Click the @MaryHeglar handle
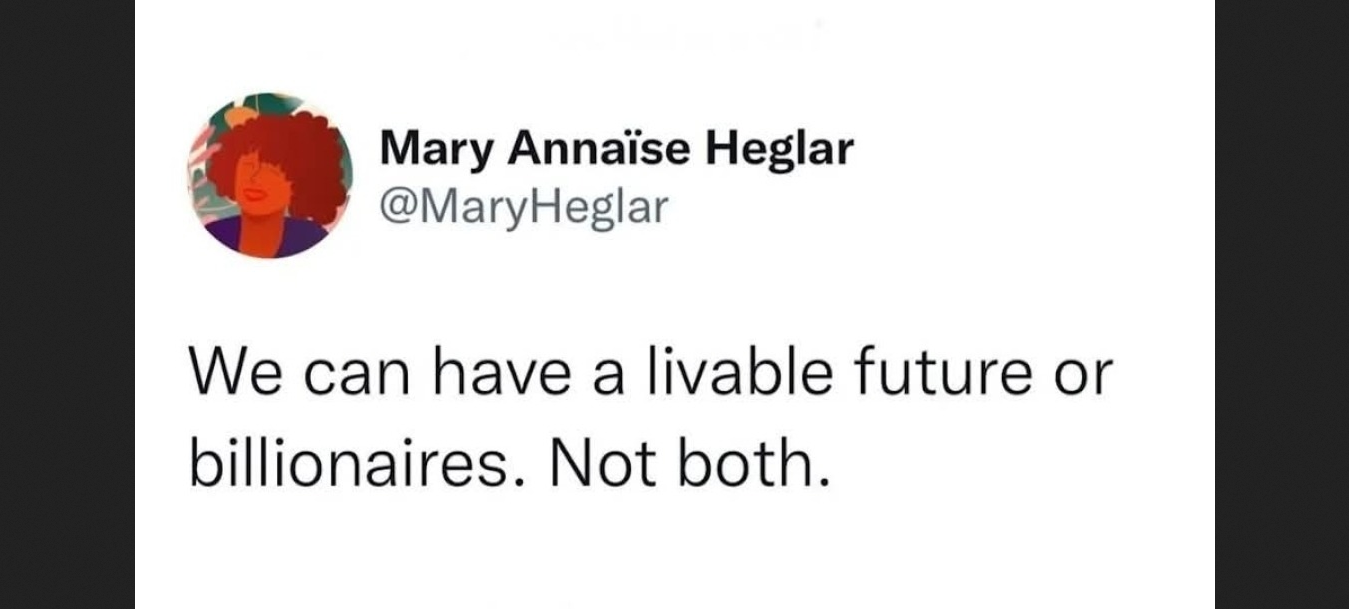The image size is (1349, 609). (x=523, y=207)
